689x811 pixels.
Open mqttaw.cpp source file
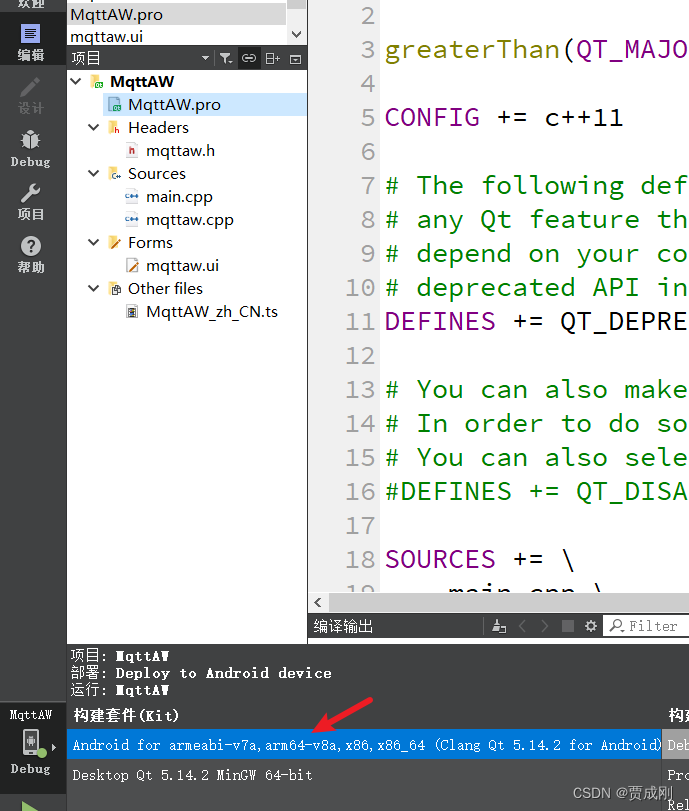[x=189, y=219]
